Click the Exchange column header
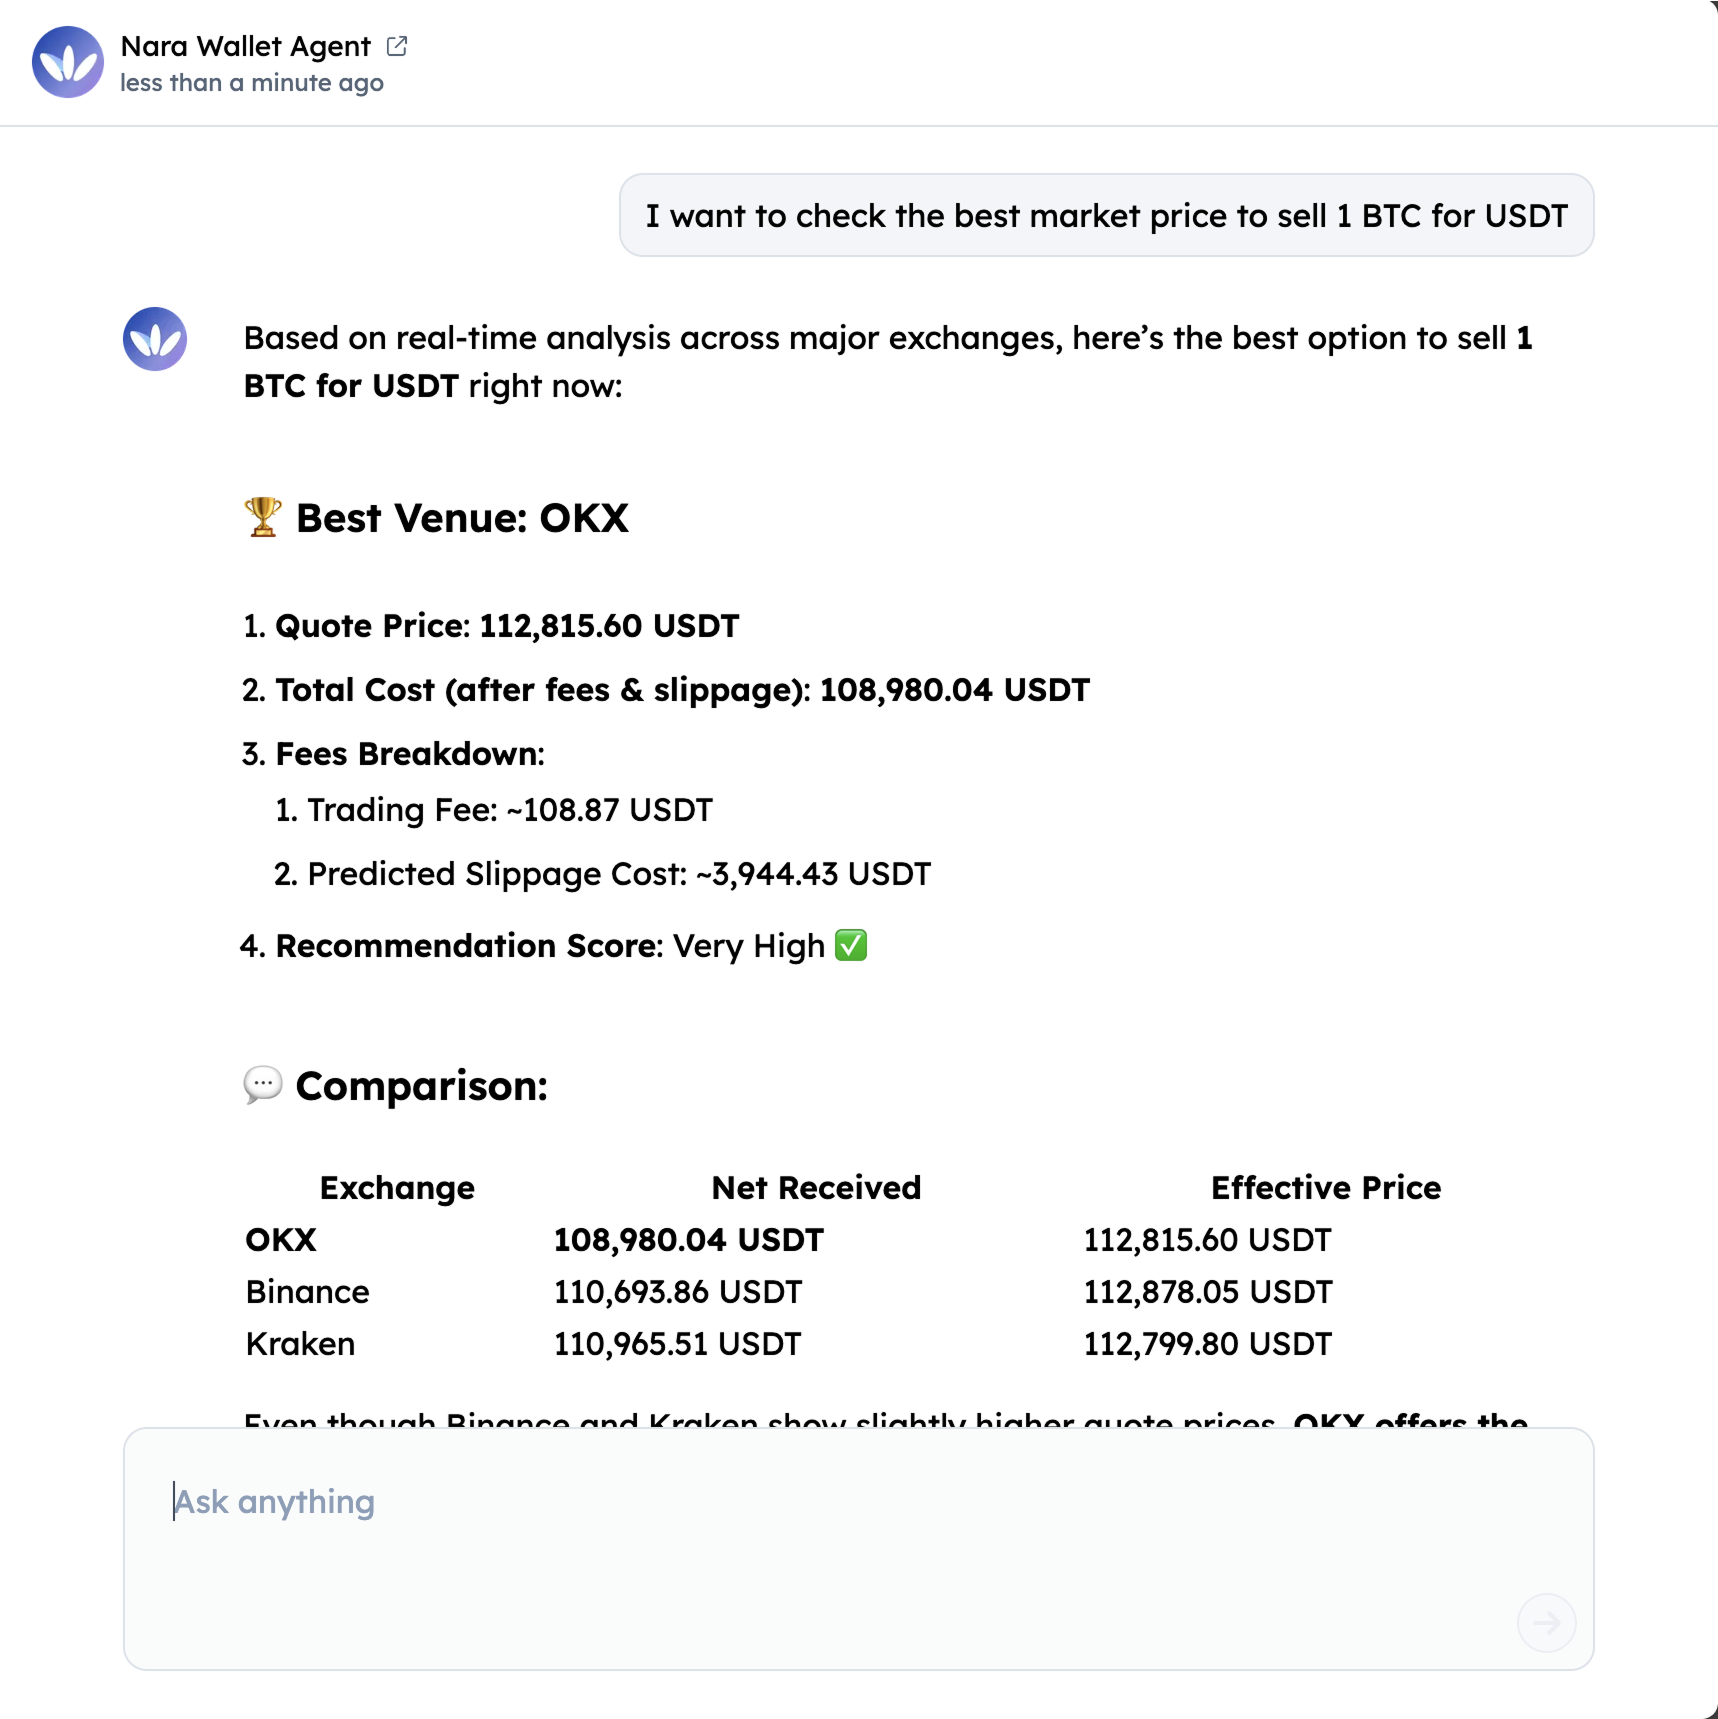Screen dimensions: 1718x1719 pos(397,1187)
